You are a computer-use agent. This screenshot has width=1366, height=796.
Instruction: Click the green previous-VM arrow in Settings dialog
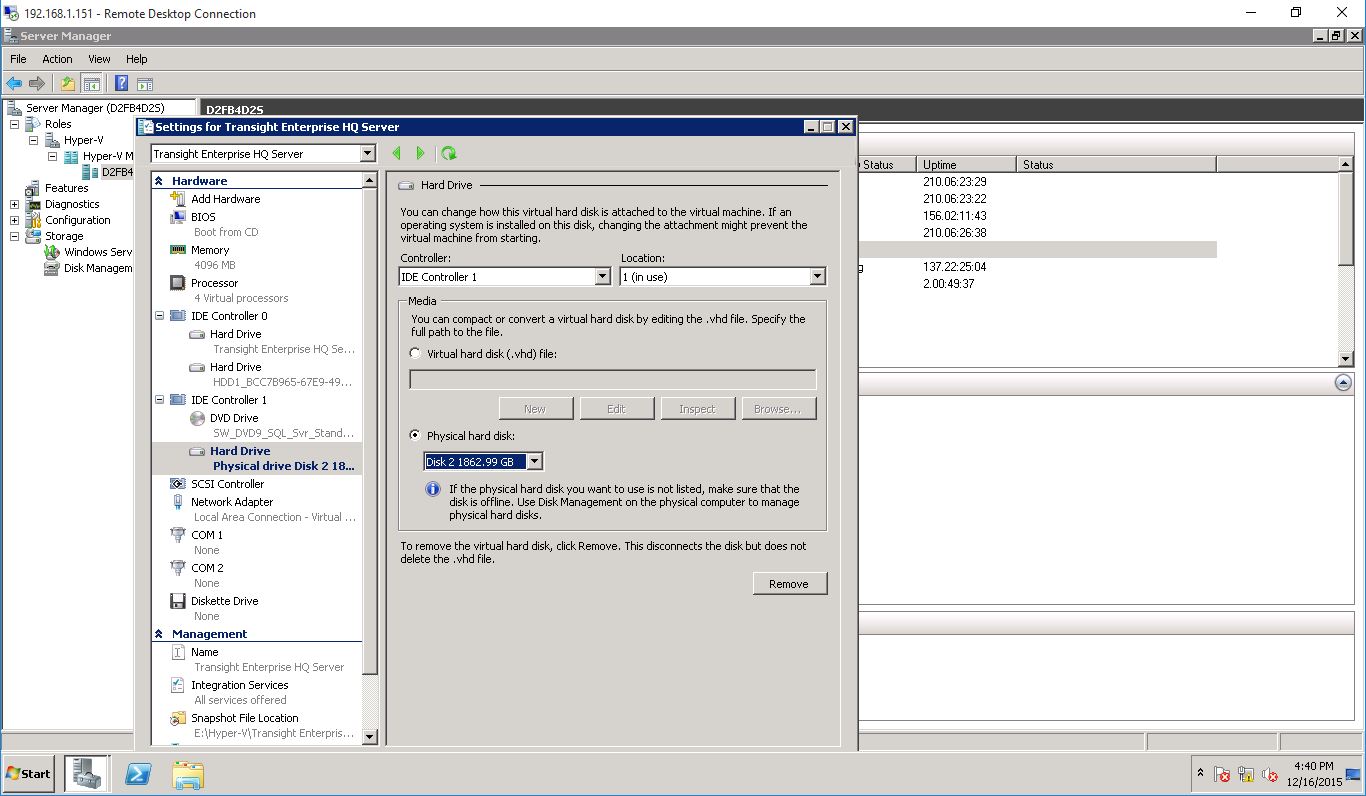(x=397, y=153)
